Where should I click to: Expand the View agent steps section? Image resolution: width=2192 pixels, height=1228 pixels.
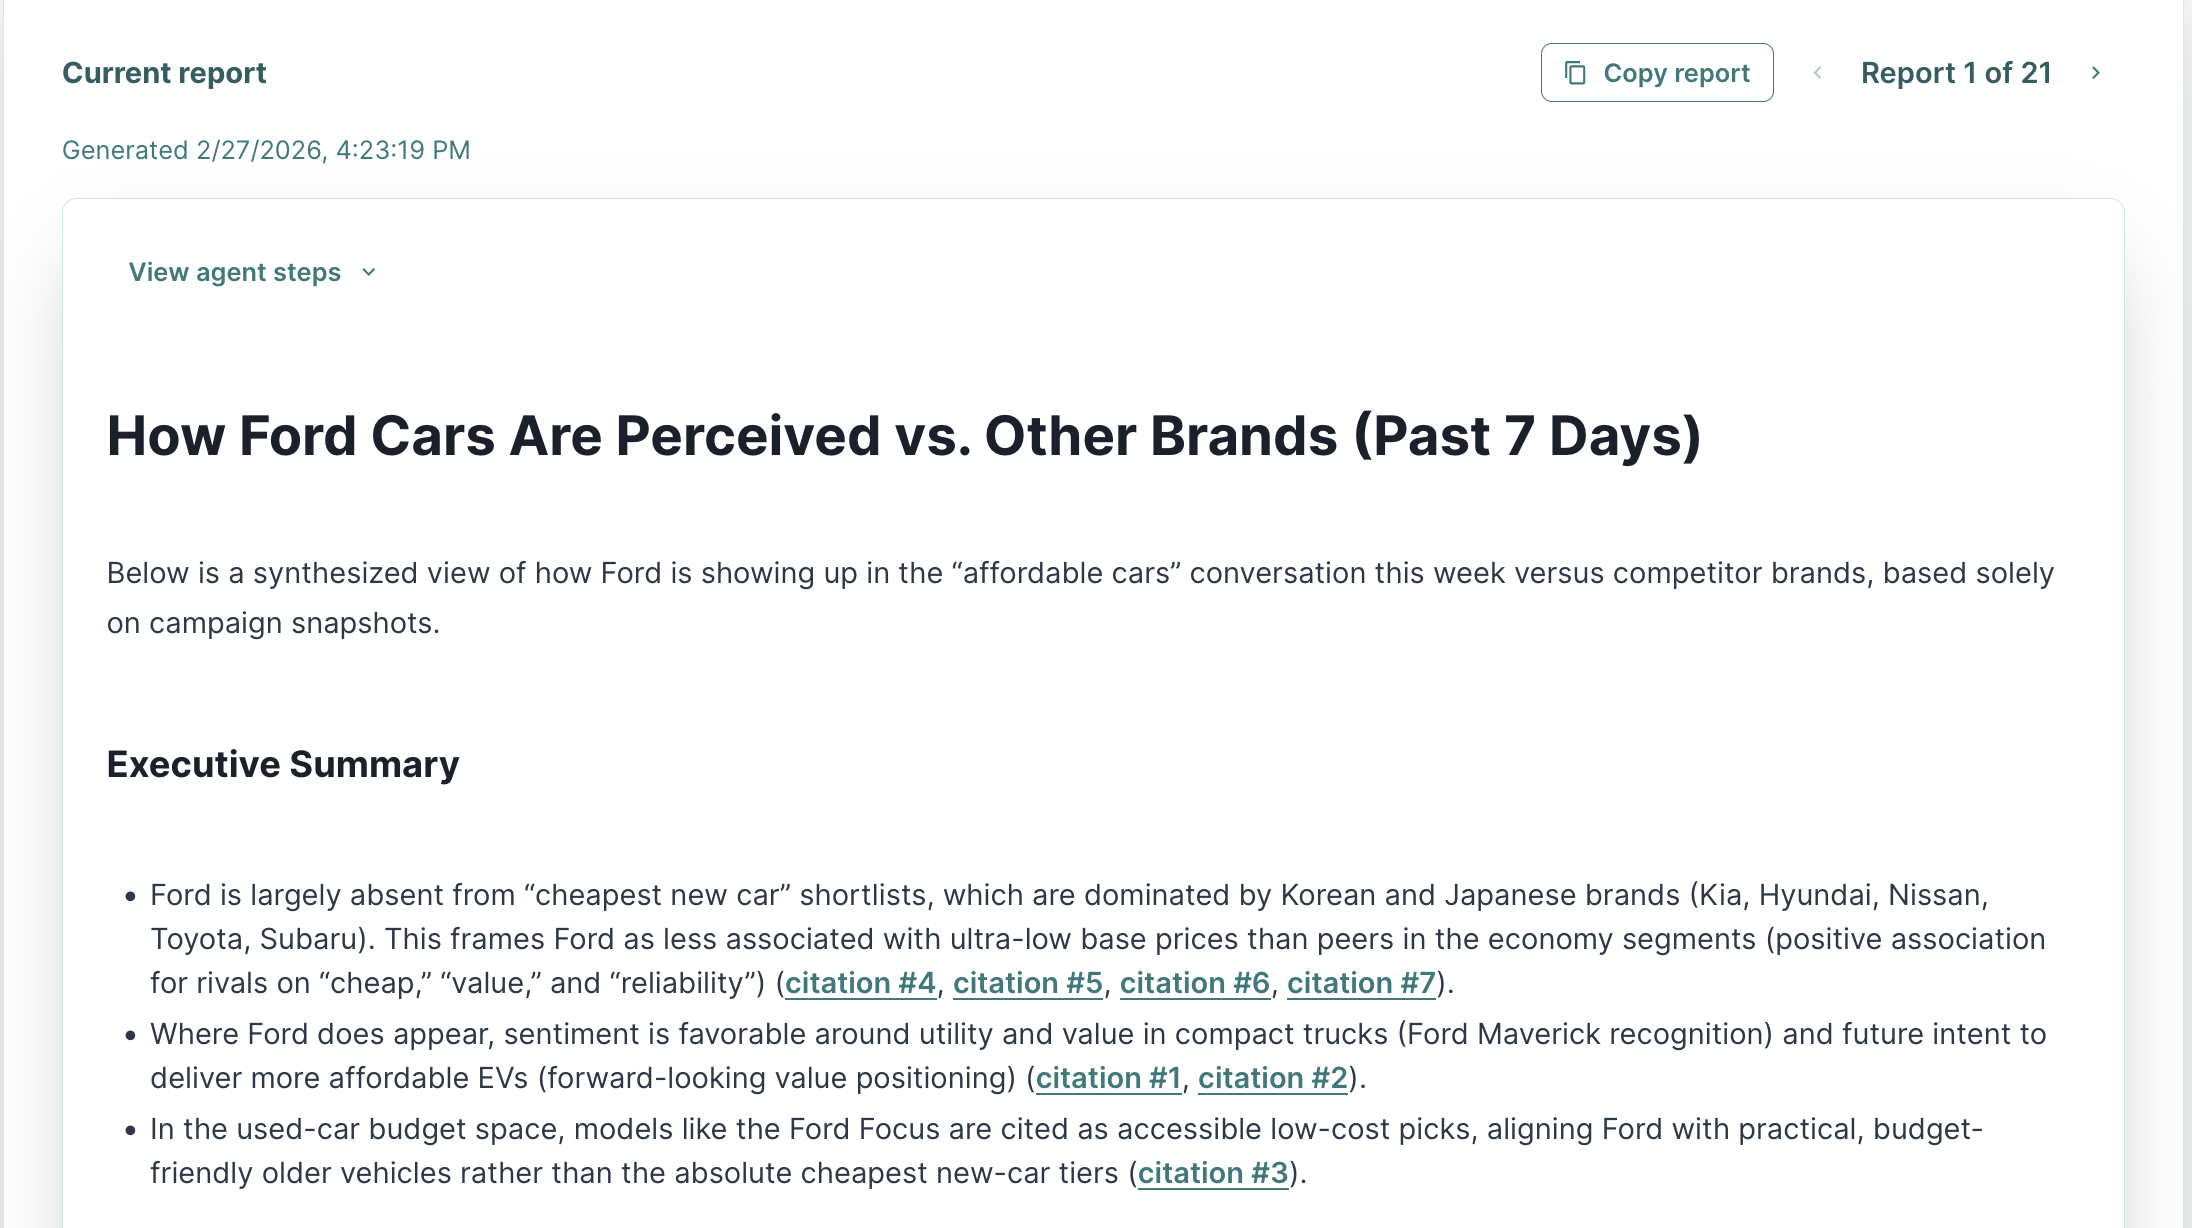pyautogui.click(x=235, y=272)
